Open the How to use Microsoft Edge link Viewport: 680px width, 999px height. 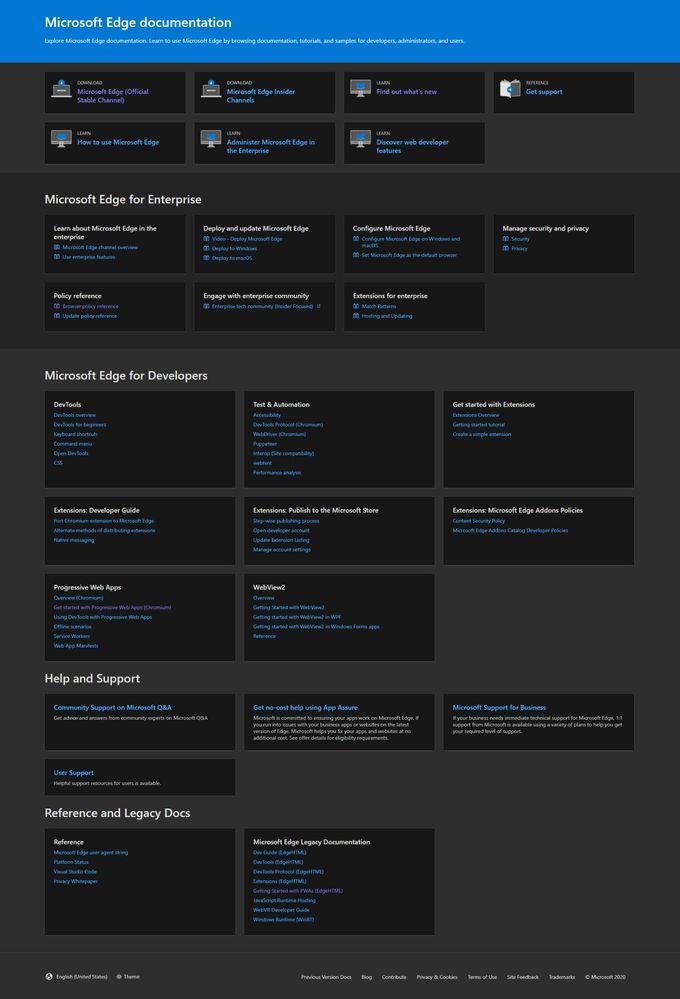[118, 142]
